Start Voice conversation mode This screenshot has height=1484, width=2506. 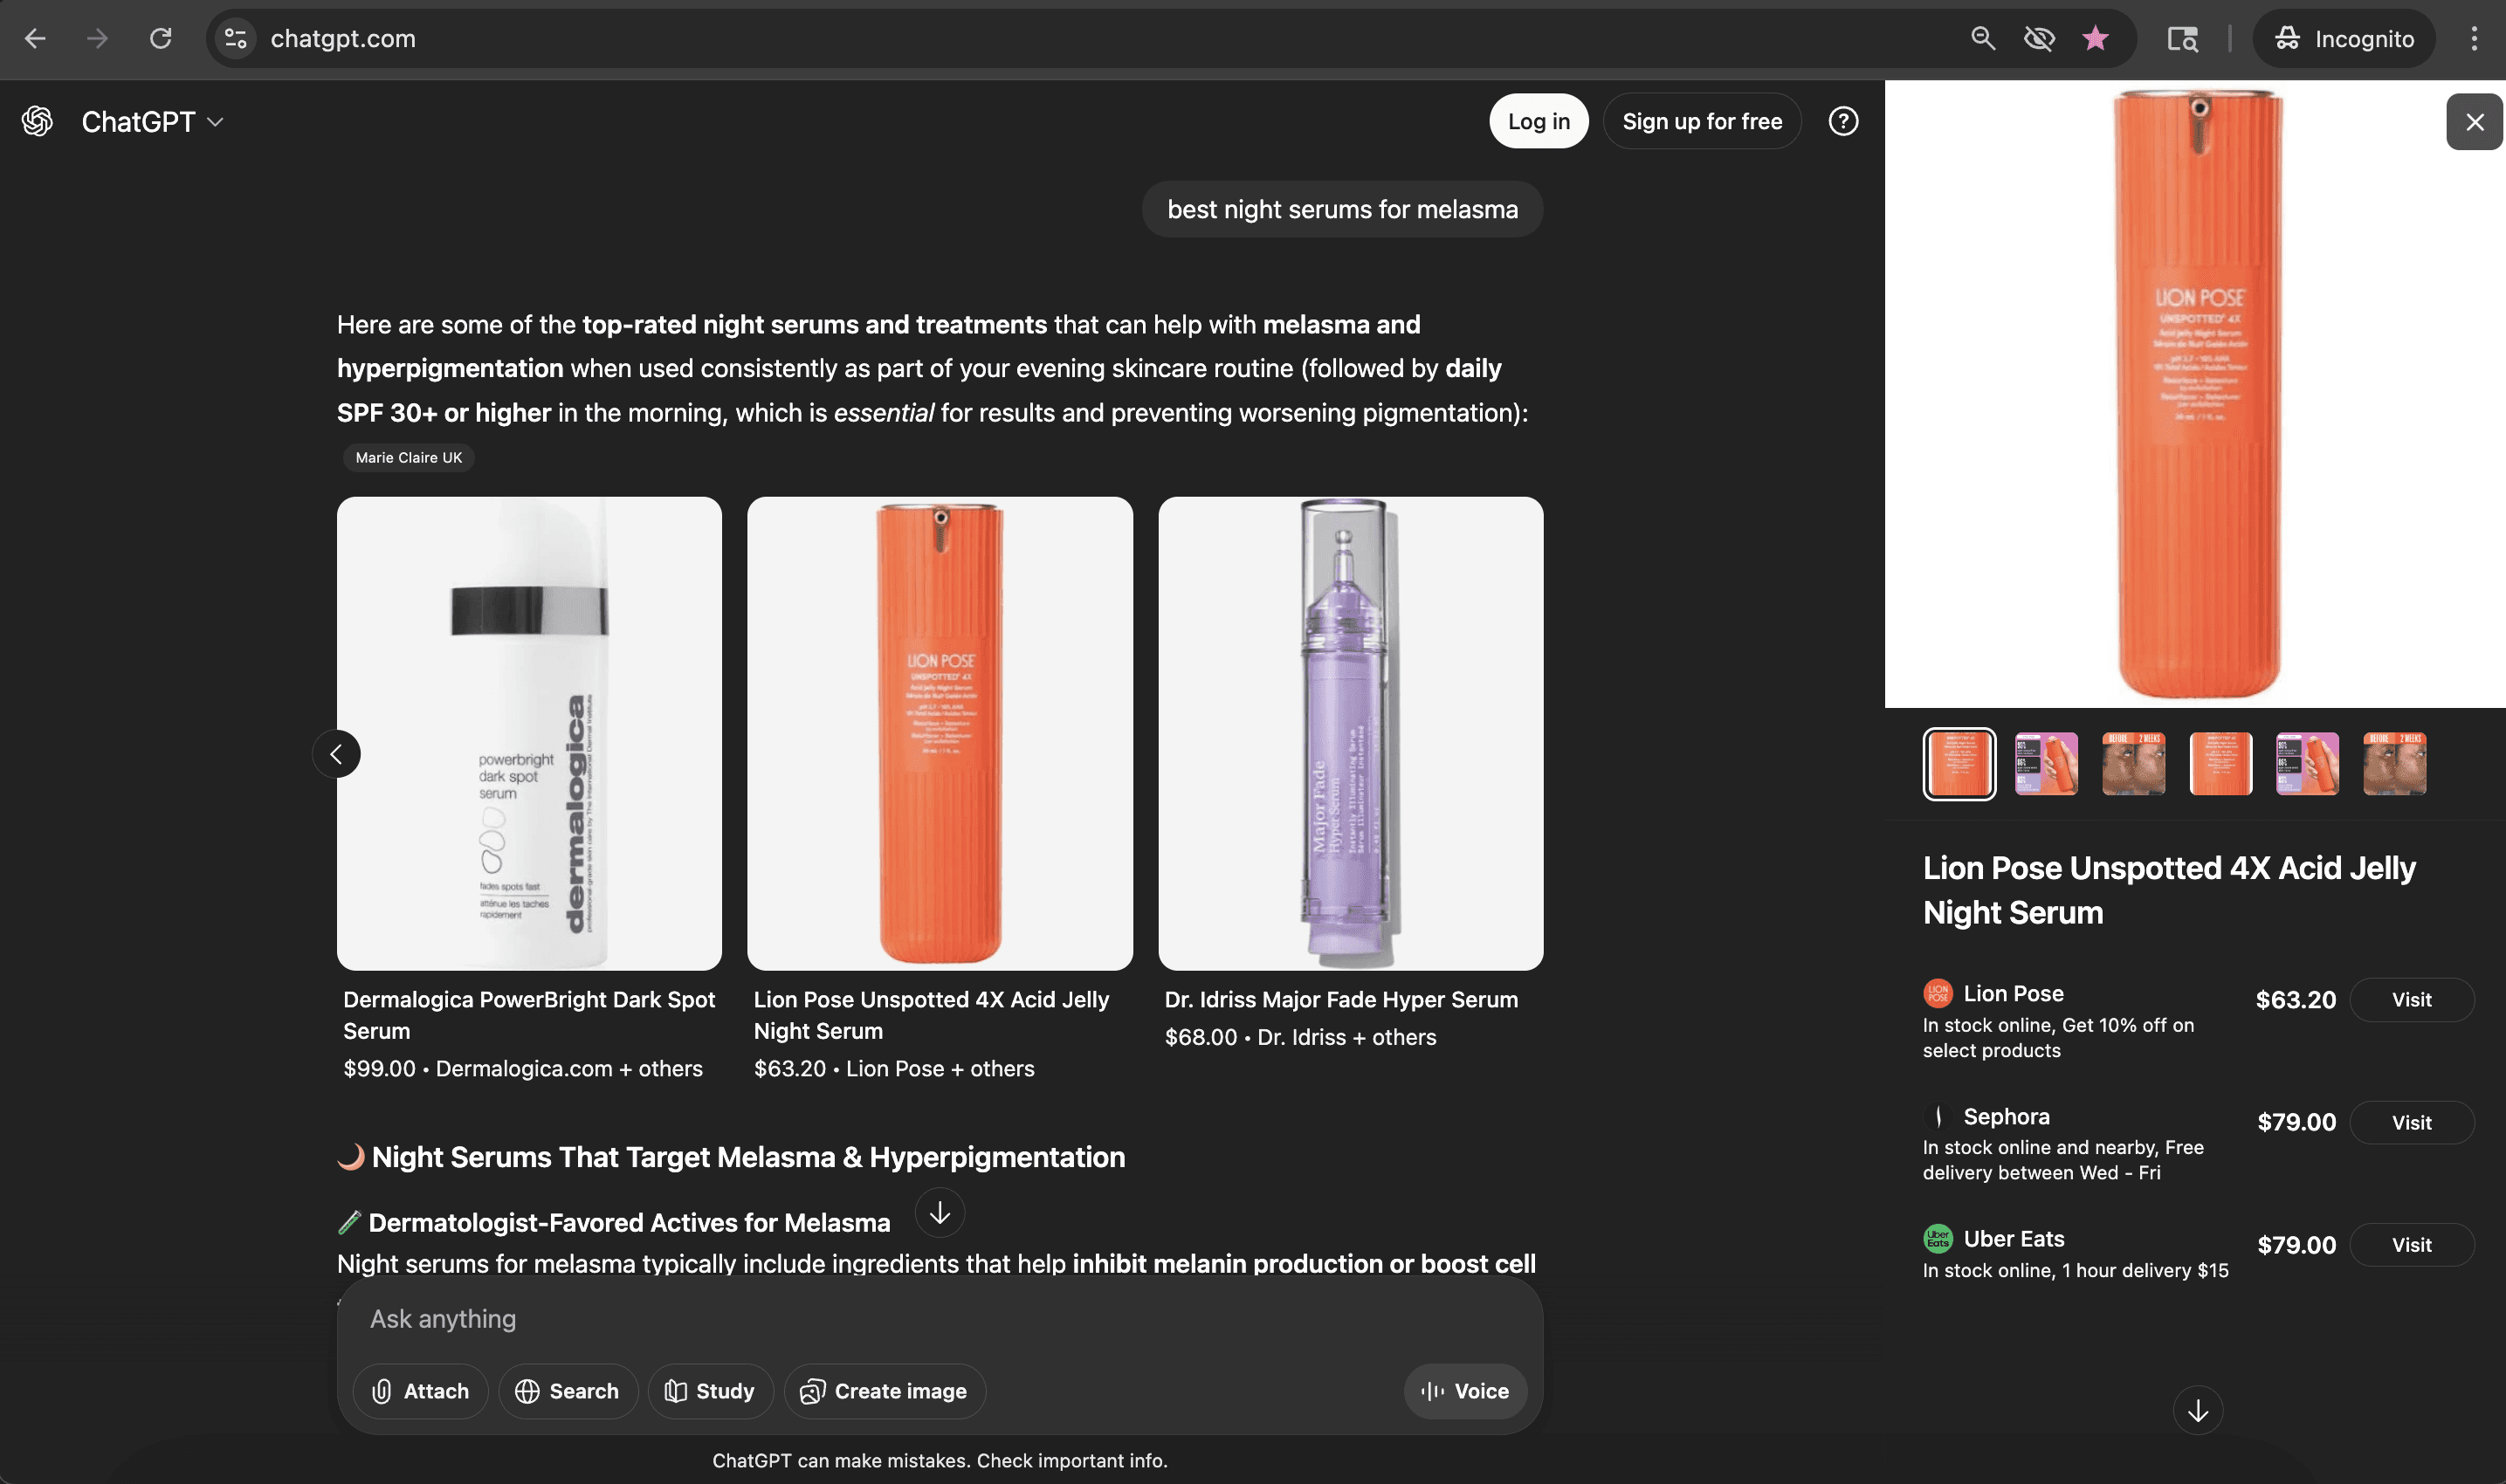(1464, 1391)
